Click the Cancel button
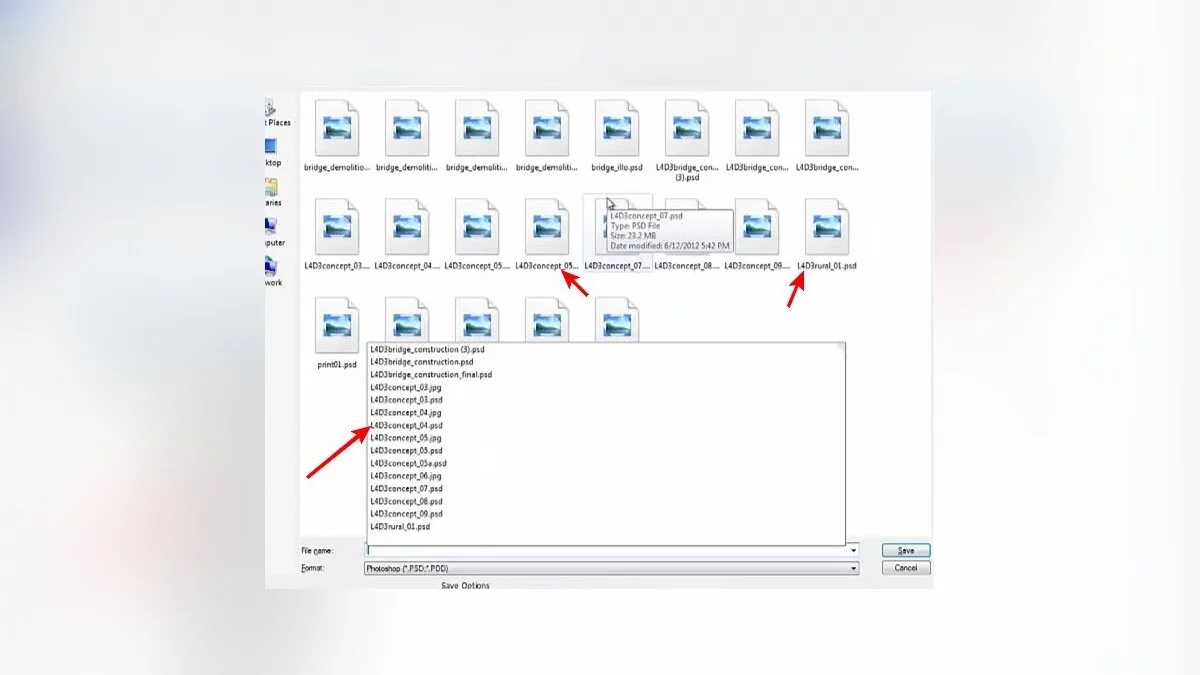 (906, 567)
